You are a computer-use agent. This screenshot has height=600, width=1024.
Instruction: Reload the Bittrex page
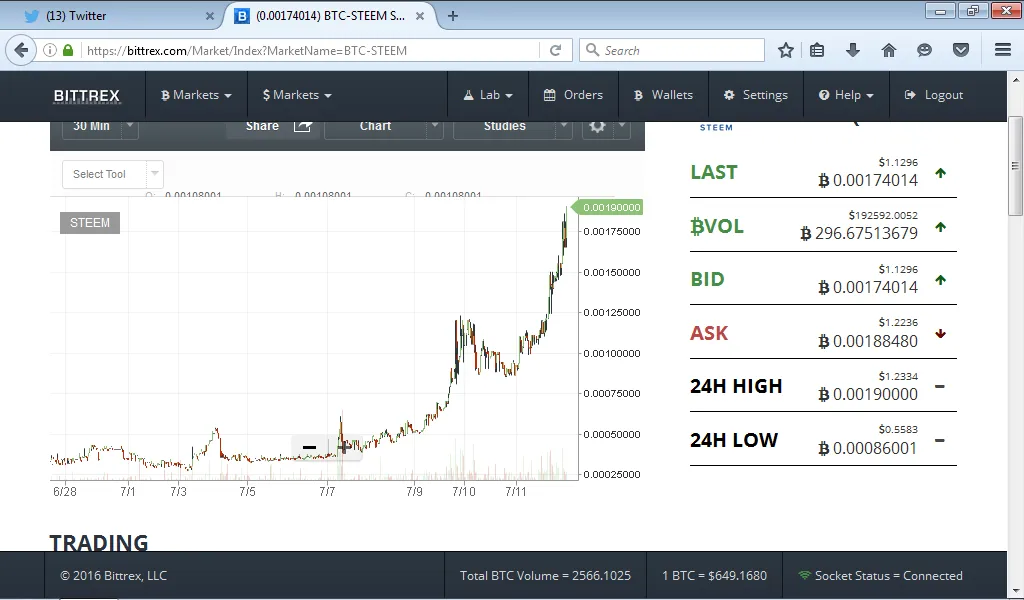556,50
